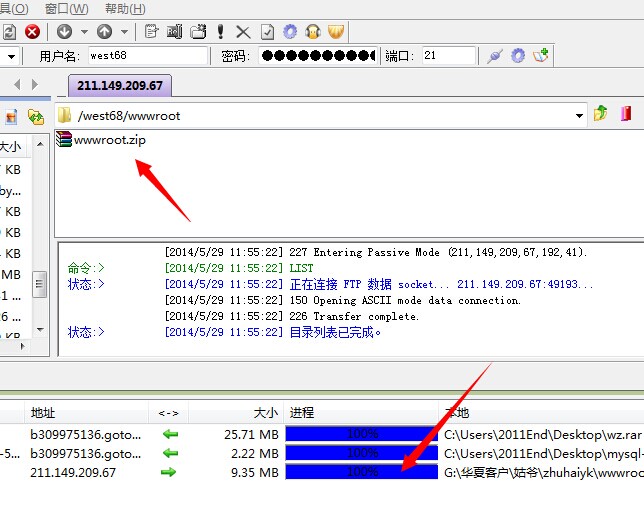Click the port field showing 21
Viewport: 644px width, 531px height.
449,55
